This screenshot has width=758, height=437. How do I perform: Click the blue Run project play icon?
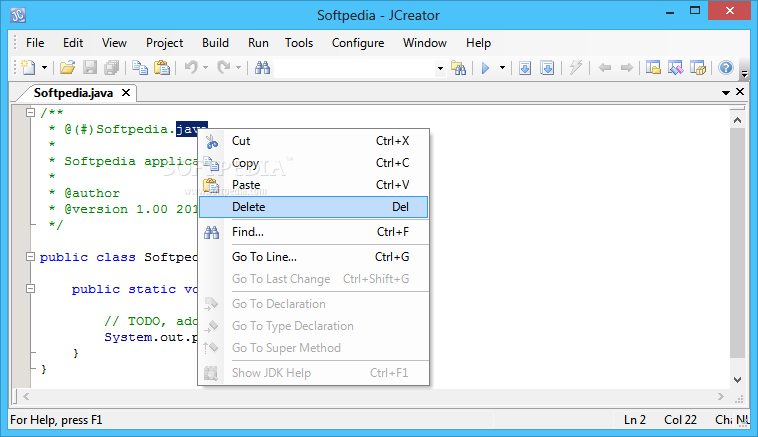coord(486,68)
